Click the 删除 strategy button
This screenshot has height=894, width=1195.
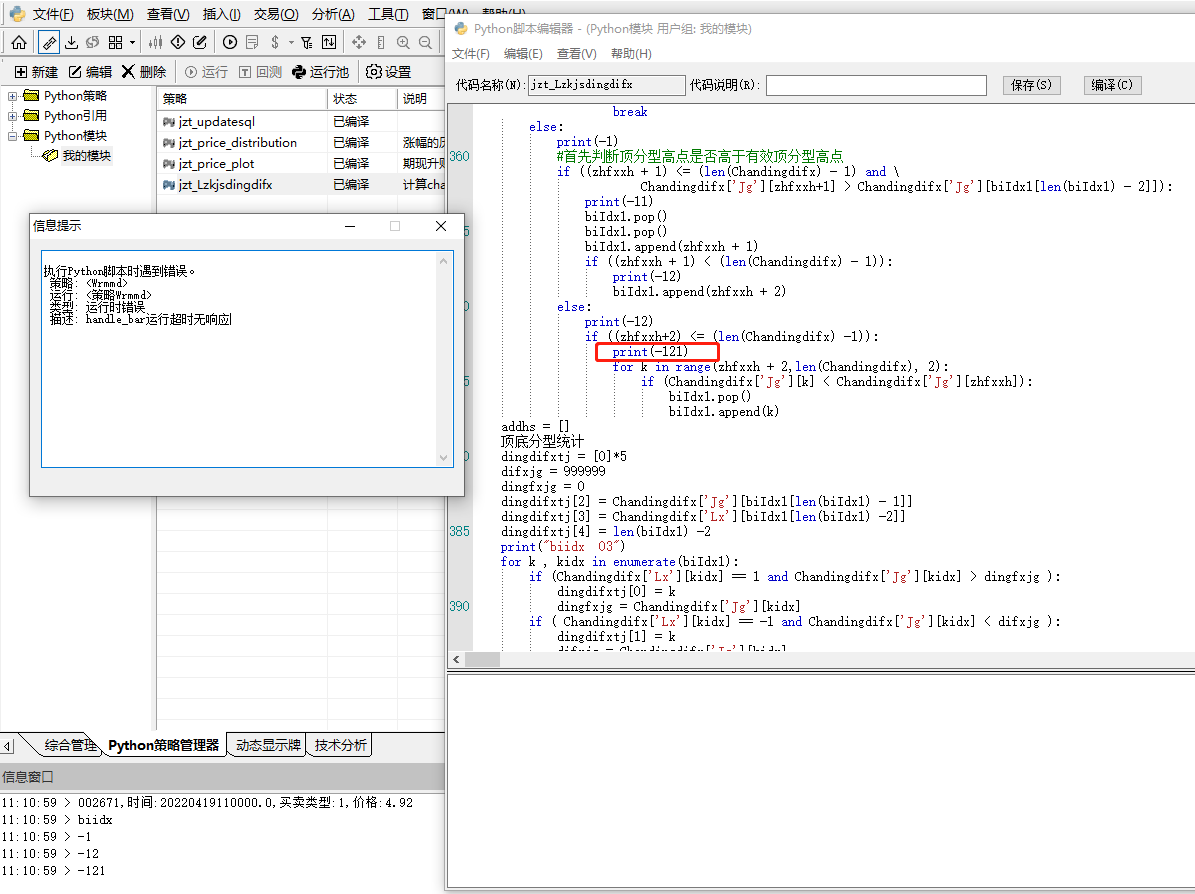pyautogui.click(x=144, y=72)
